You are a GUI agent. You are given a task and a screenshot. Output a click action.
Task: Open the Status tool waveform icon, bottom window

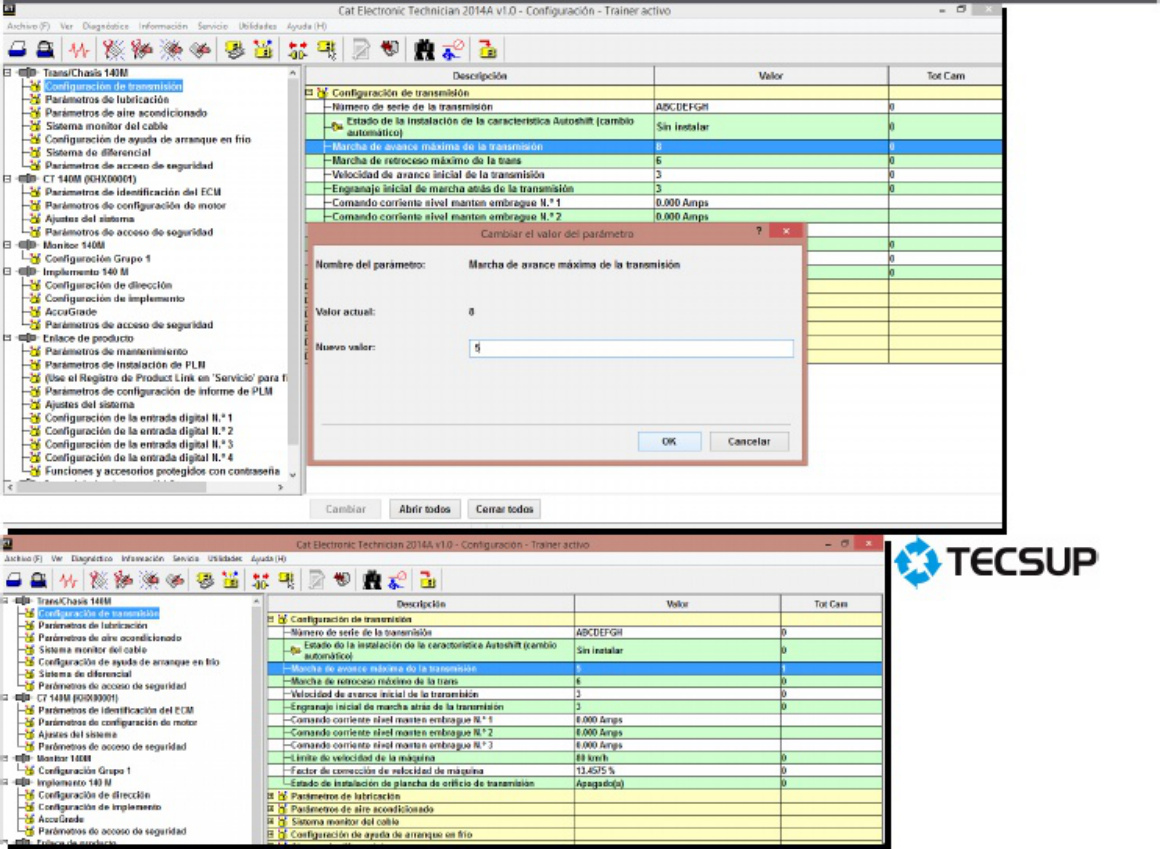(68, 581)
